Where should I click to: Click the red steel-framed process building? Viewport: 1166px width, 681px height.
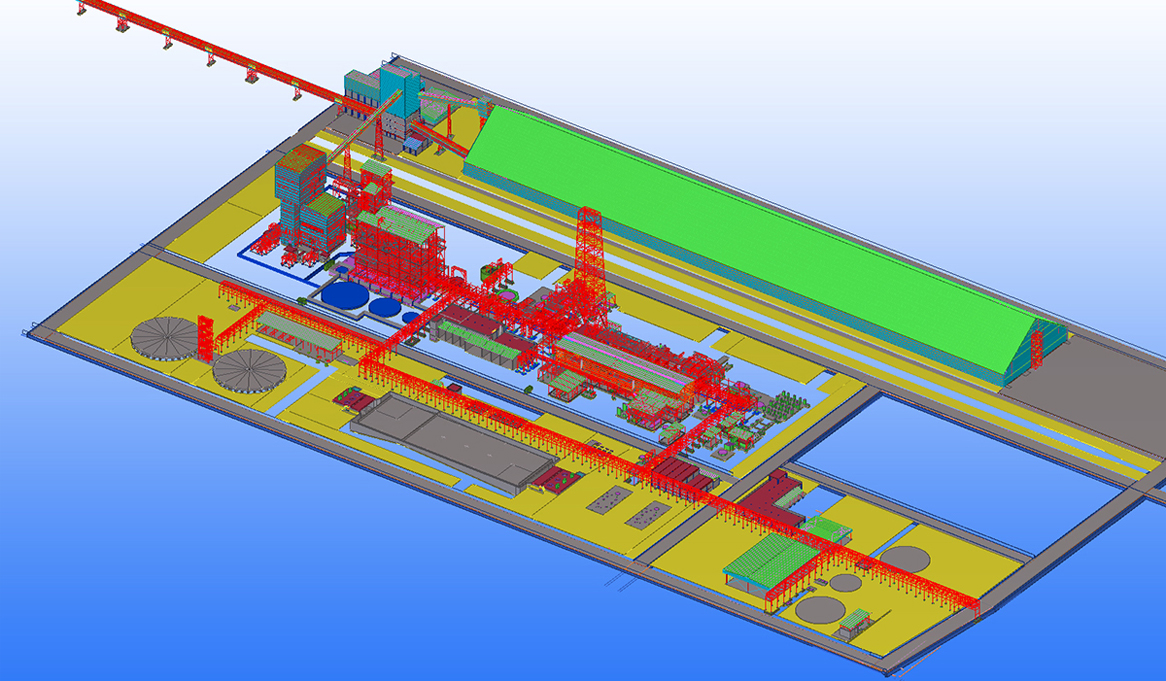pos(397,248)
